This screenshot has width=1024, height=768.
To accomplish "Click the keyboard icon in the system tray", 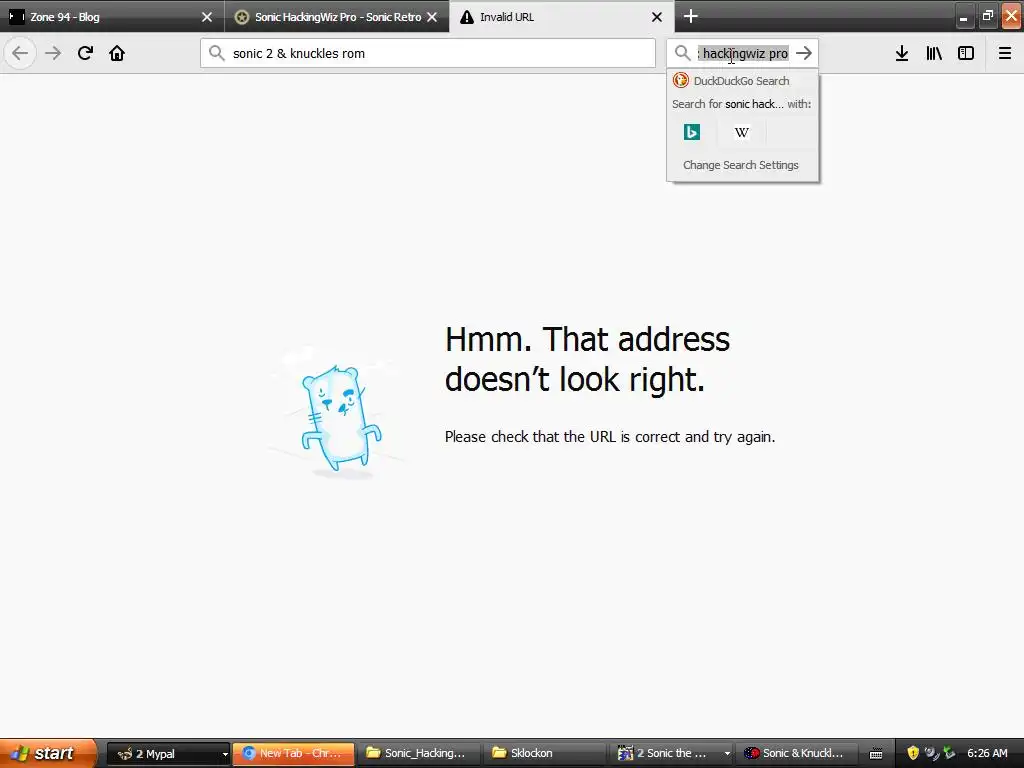I will tap(876, 754).
